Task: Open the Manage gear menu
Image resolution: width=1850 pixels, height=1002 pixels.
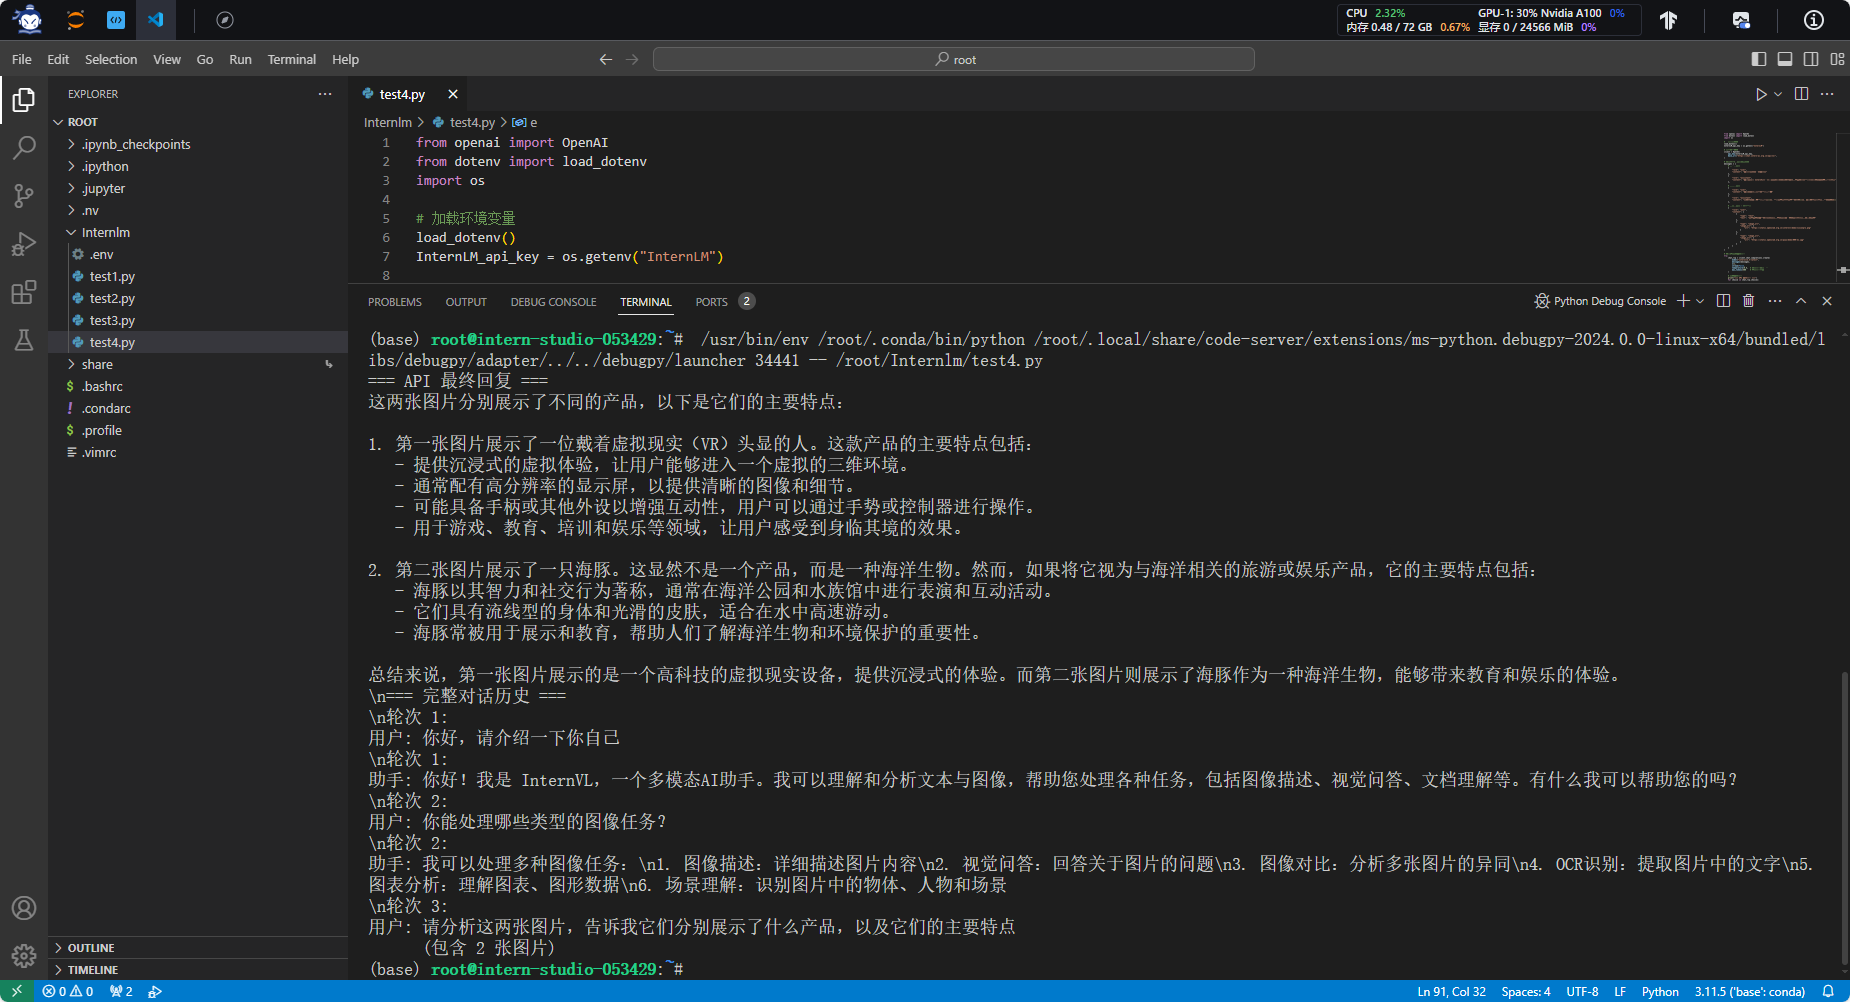Action: [24, 956]
